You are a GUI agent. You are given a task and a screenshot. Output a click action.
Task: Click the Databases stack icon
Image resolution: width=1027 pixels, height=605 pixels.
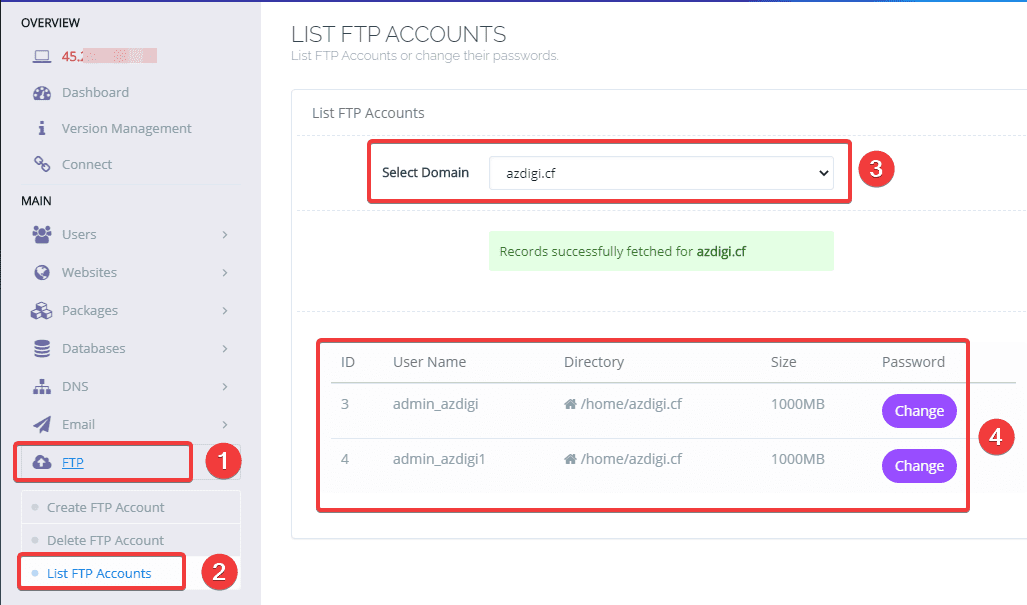[x=42, y=348]
